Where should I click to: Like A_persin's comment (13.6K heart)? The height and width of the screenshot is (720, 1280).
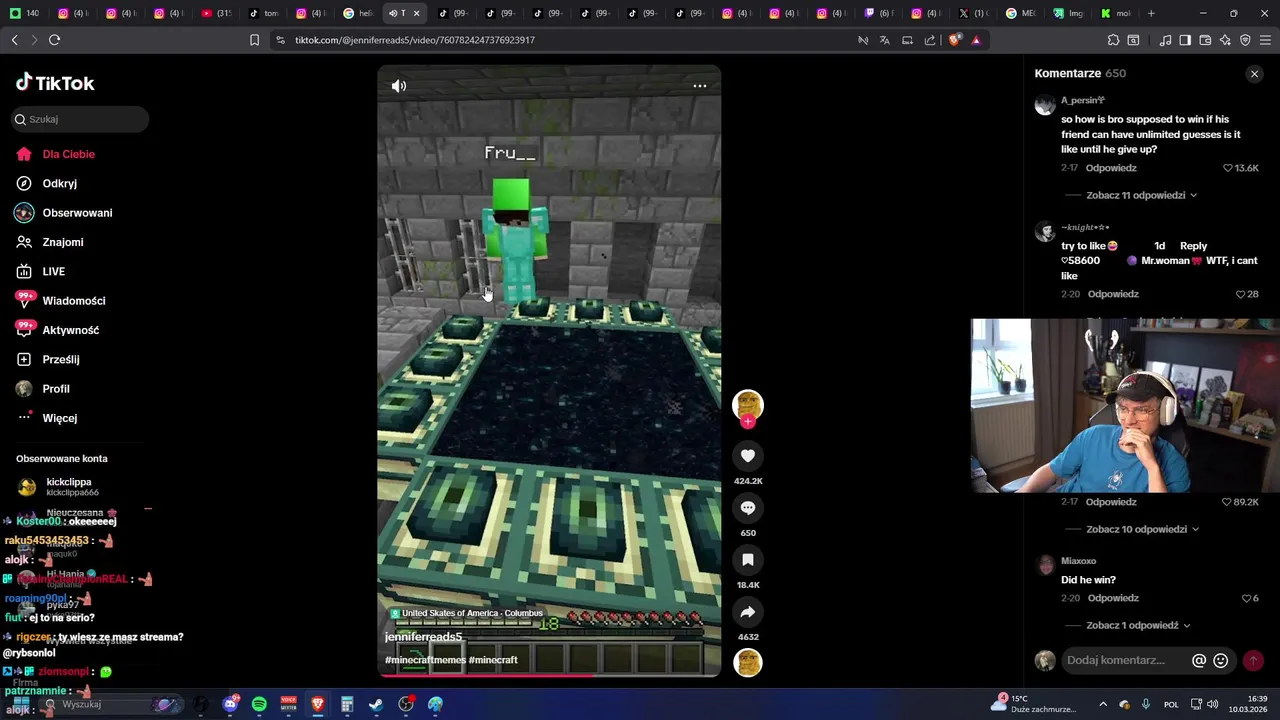pyautogui.click(x=1228, y=168)
